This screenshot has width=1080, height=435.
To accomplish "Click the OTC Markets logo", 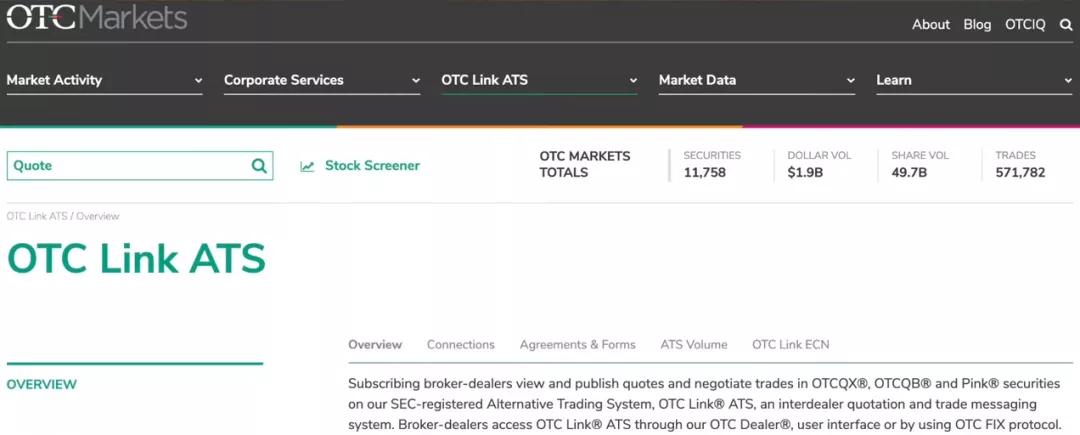I will coord(97,18).
